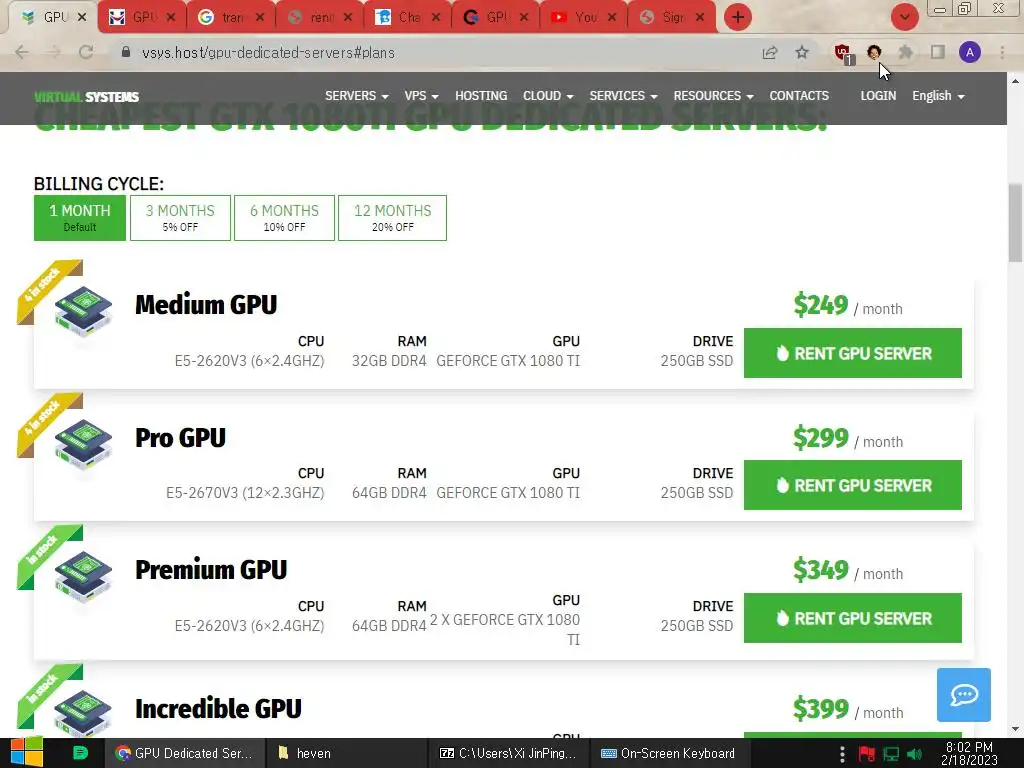The height and width of the screenshot is (768, 1024).
Task: Click the Incredible GPU server icon
Action: [83, 713]
